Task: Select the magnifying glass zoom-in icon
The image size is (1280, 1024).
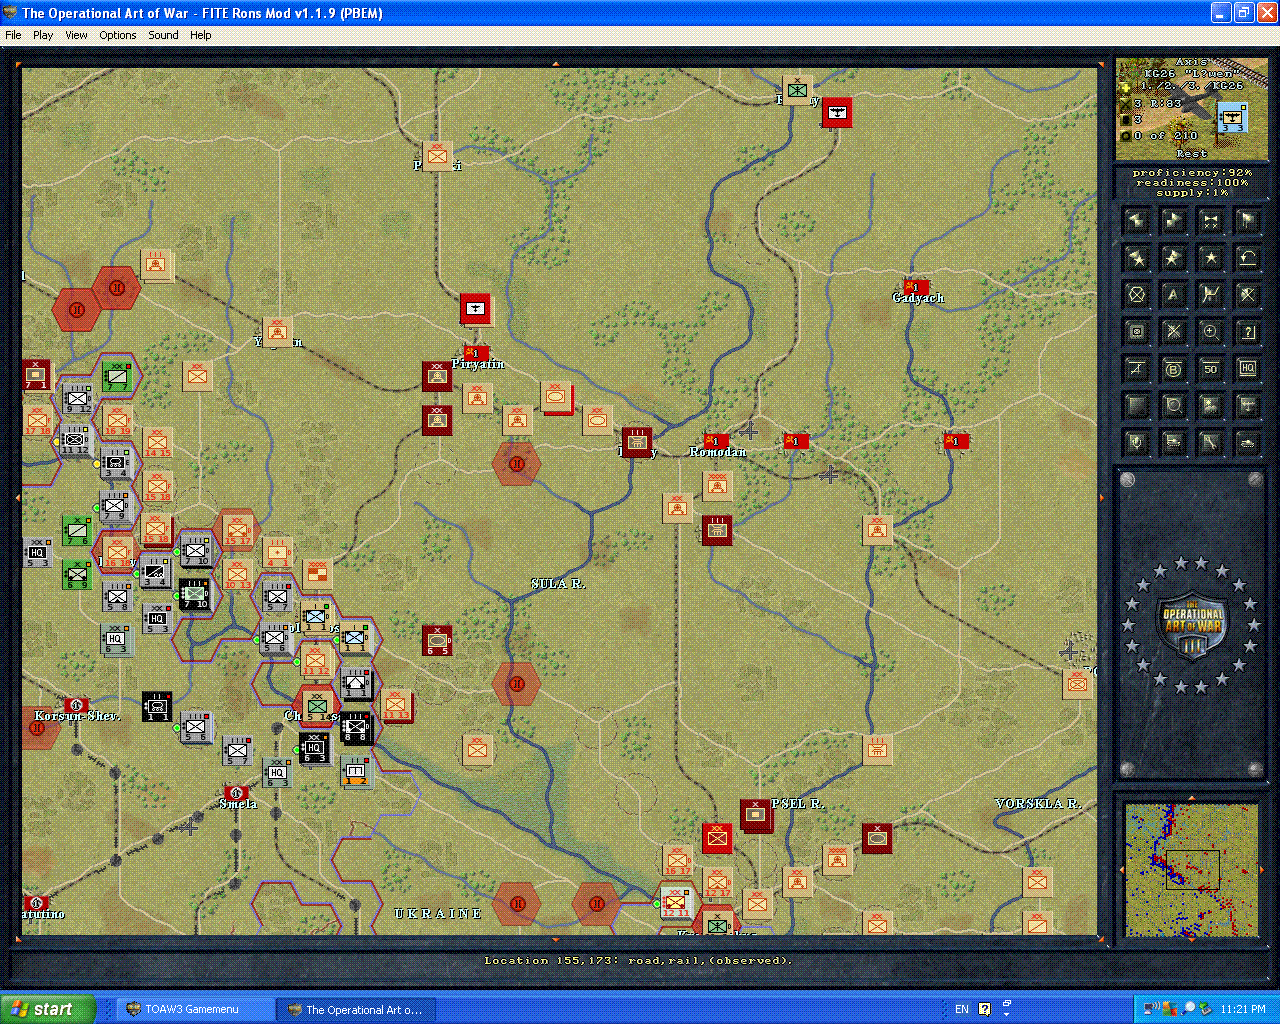Action: [x=1210, y=331]
